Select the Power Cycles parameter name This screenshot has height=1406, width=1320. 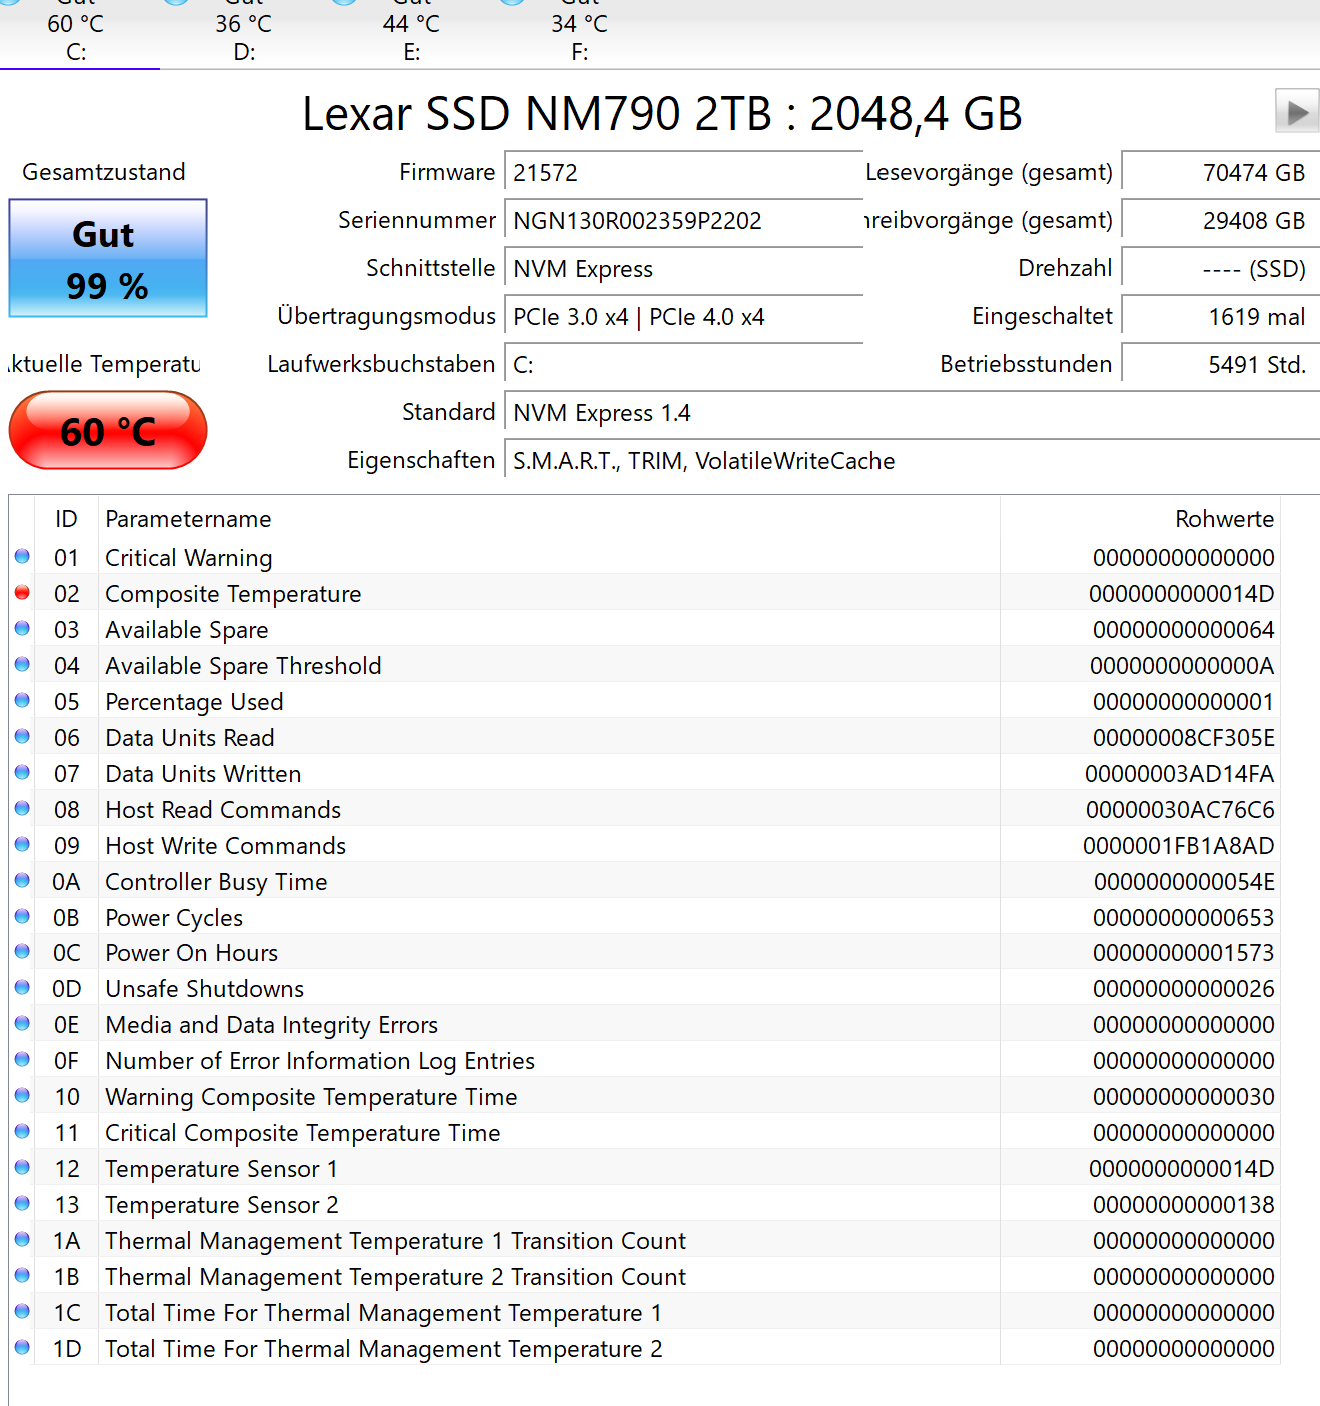(x=174, y=918)
